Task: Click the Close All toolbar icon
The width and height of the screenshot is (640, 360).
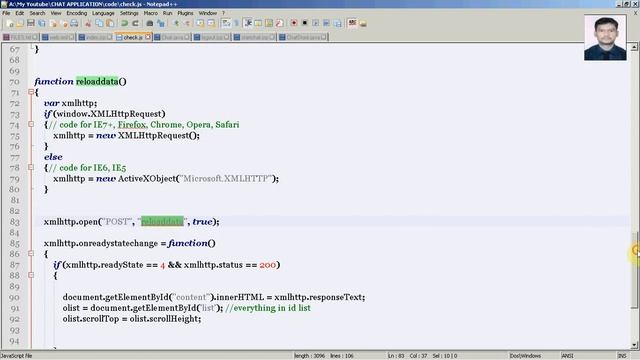Action: click(x=64, y=23)
